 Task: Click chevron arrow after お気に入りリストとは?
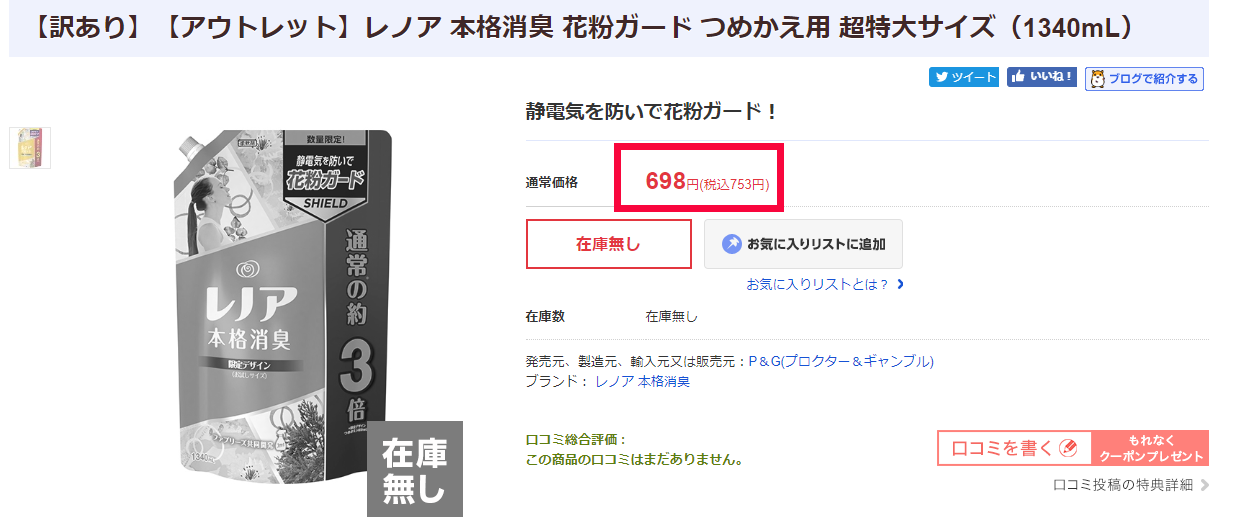tap(901, 284)
